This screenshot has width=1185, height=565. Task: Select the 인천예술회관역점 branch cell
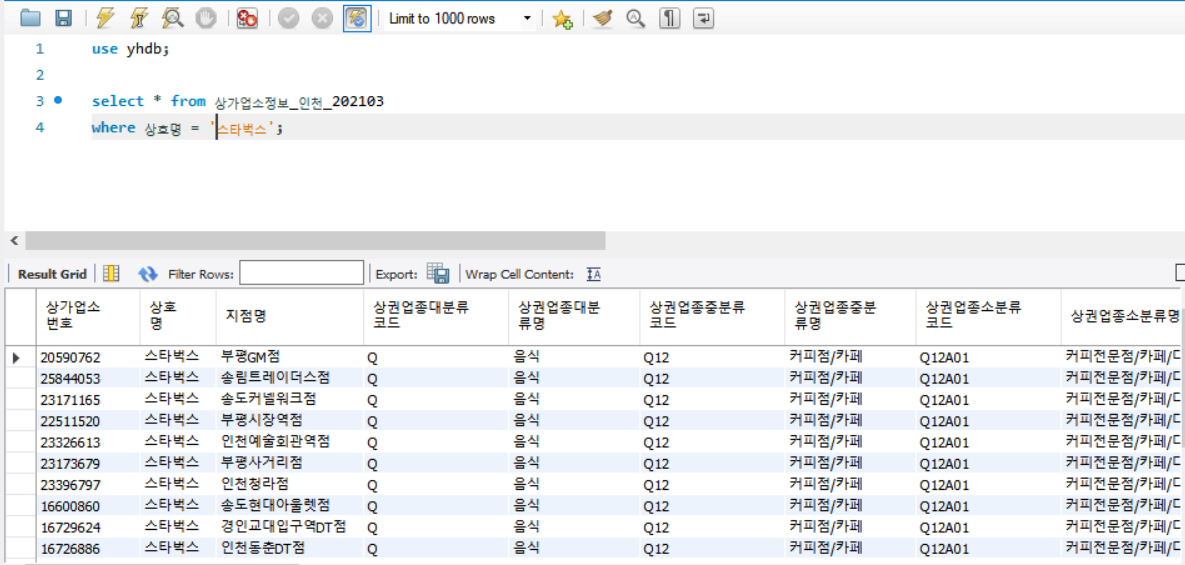click(x=289, y=442)
